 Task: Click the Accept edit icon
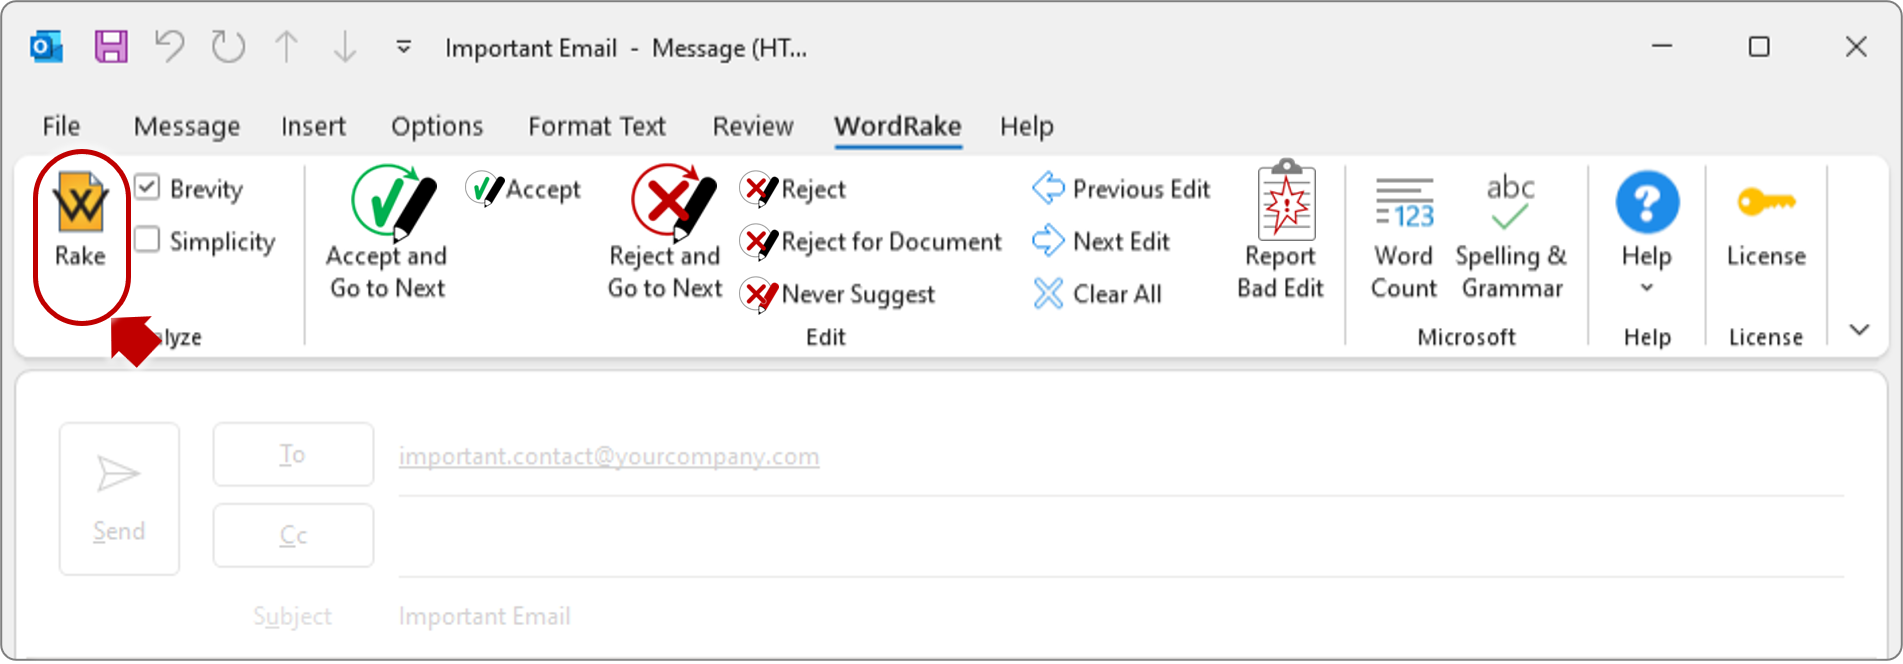point(485,188)
